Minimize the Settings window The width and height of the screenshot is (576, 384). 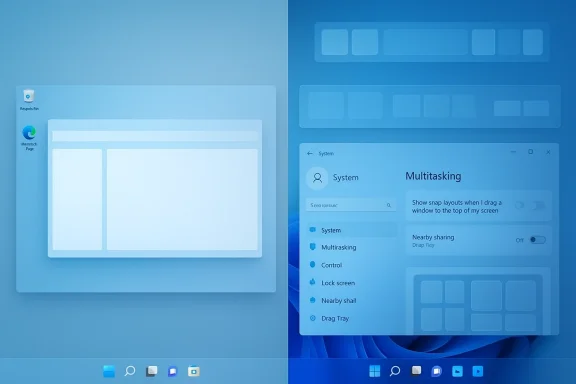[x=513, y=152]
